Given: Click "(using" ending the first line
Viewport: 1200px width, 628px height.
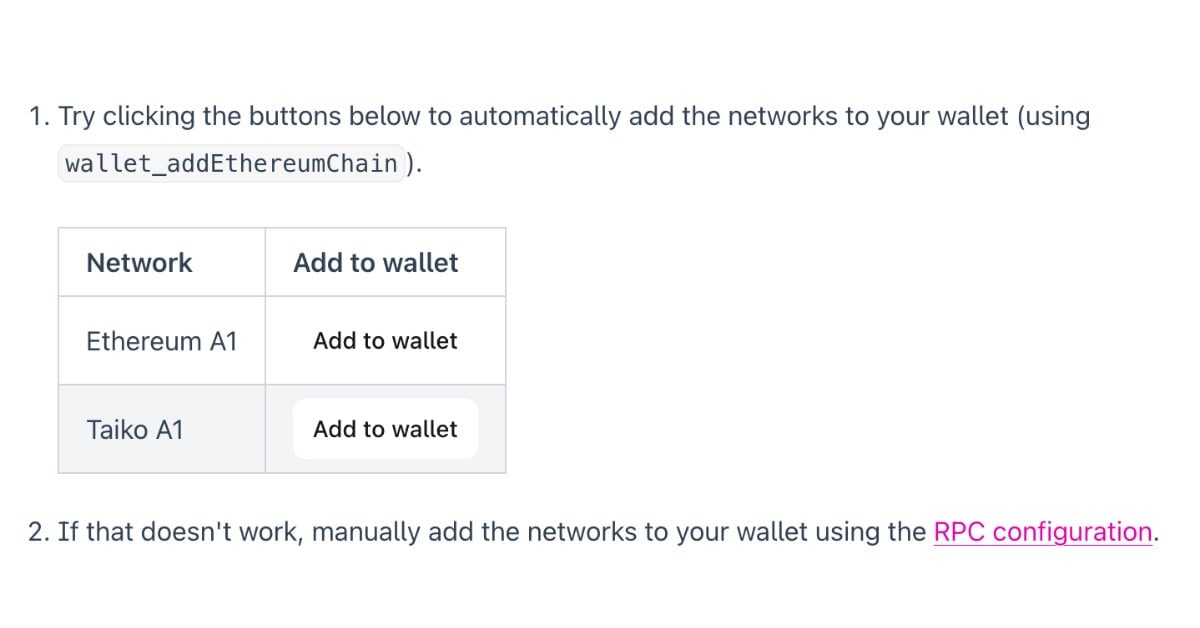Looking at the screenshot, I should click(x=1053, y=117).
